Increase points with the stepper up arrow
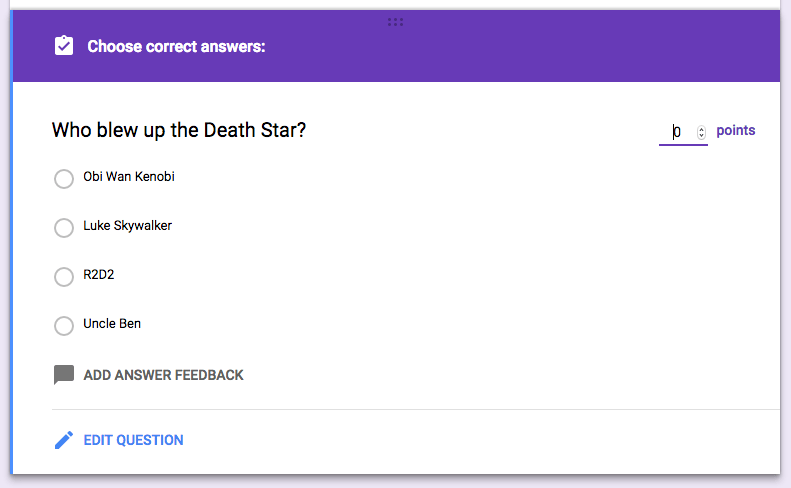Screen dimensions: 791x488 (x=701, y=128)
